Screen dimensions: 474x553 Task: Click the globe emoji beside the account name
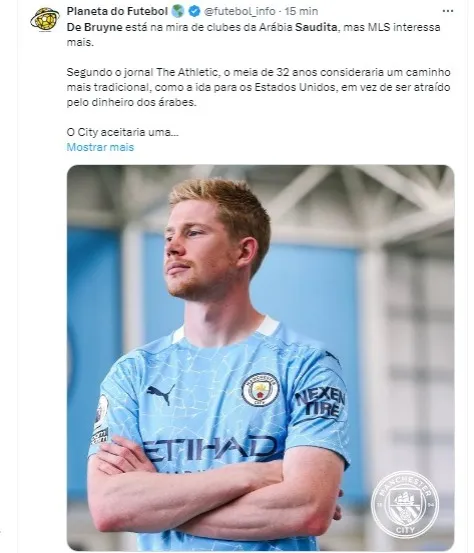click(x=178, y=11)
